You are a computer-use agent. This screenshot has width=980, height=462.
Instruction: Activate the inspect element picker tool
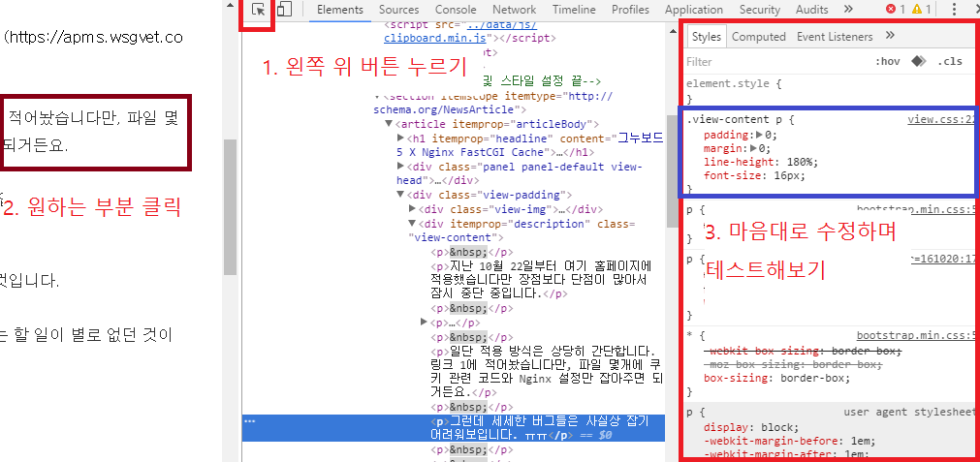click(x=259, y=10)
